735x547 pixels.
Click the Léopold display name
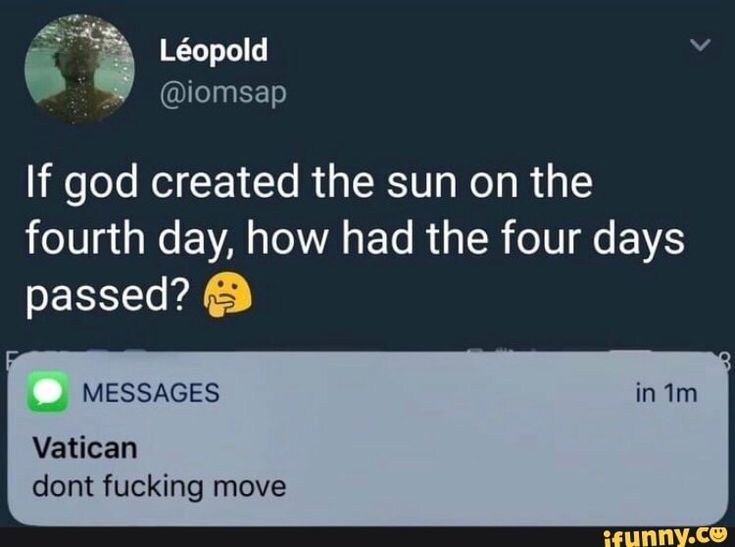coord(214,50)
